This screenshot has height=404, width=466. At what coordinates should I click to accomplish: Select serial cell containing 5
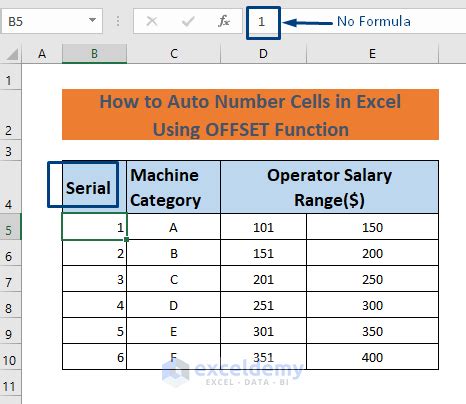coord(94,331)
